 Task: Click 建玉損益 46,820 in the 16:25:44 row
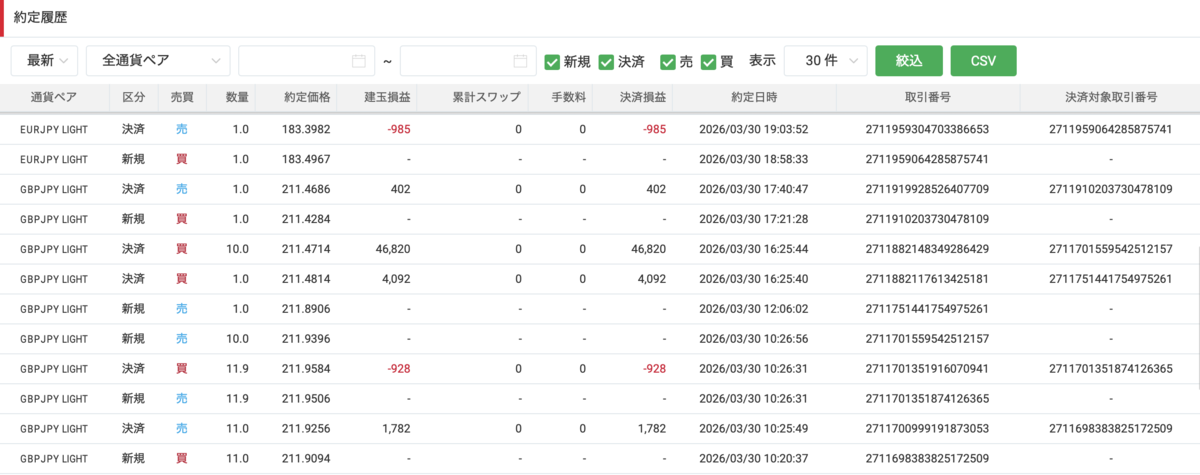click(391, 249)
